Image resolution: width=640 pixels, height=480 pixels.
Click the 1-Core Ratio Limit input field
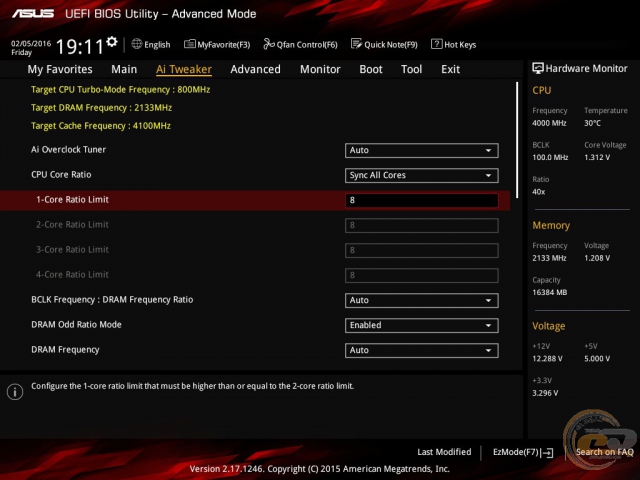(421, 200)
